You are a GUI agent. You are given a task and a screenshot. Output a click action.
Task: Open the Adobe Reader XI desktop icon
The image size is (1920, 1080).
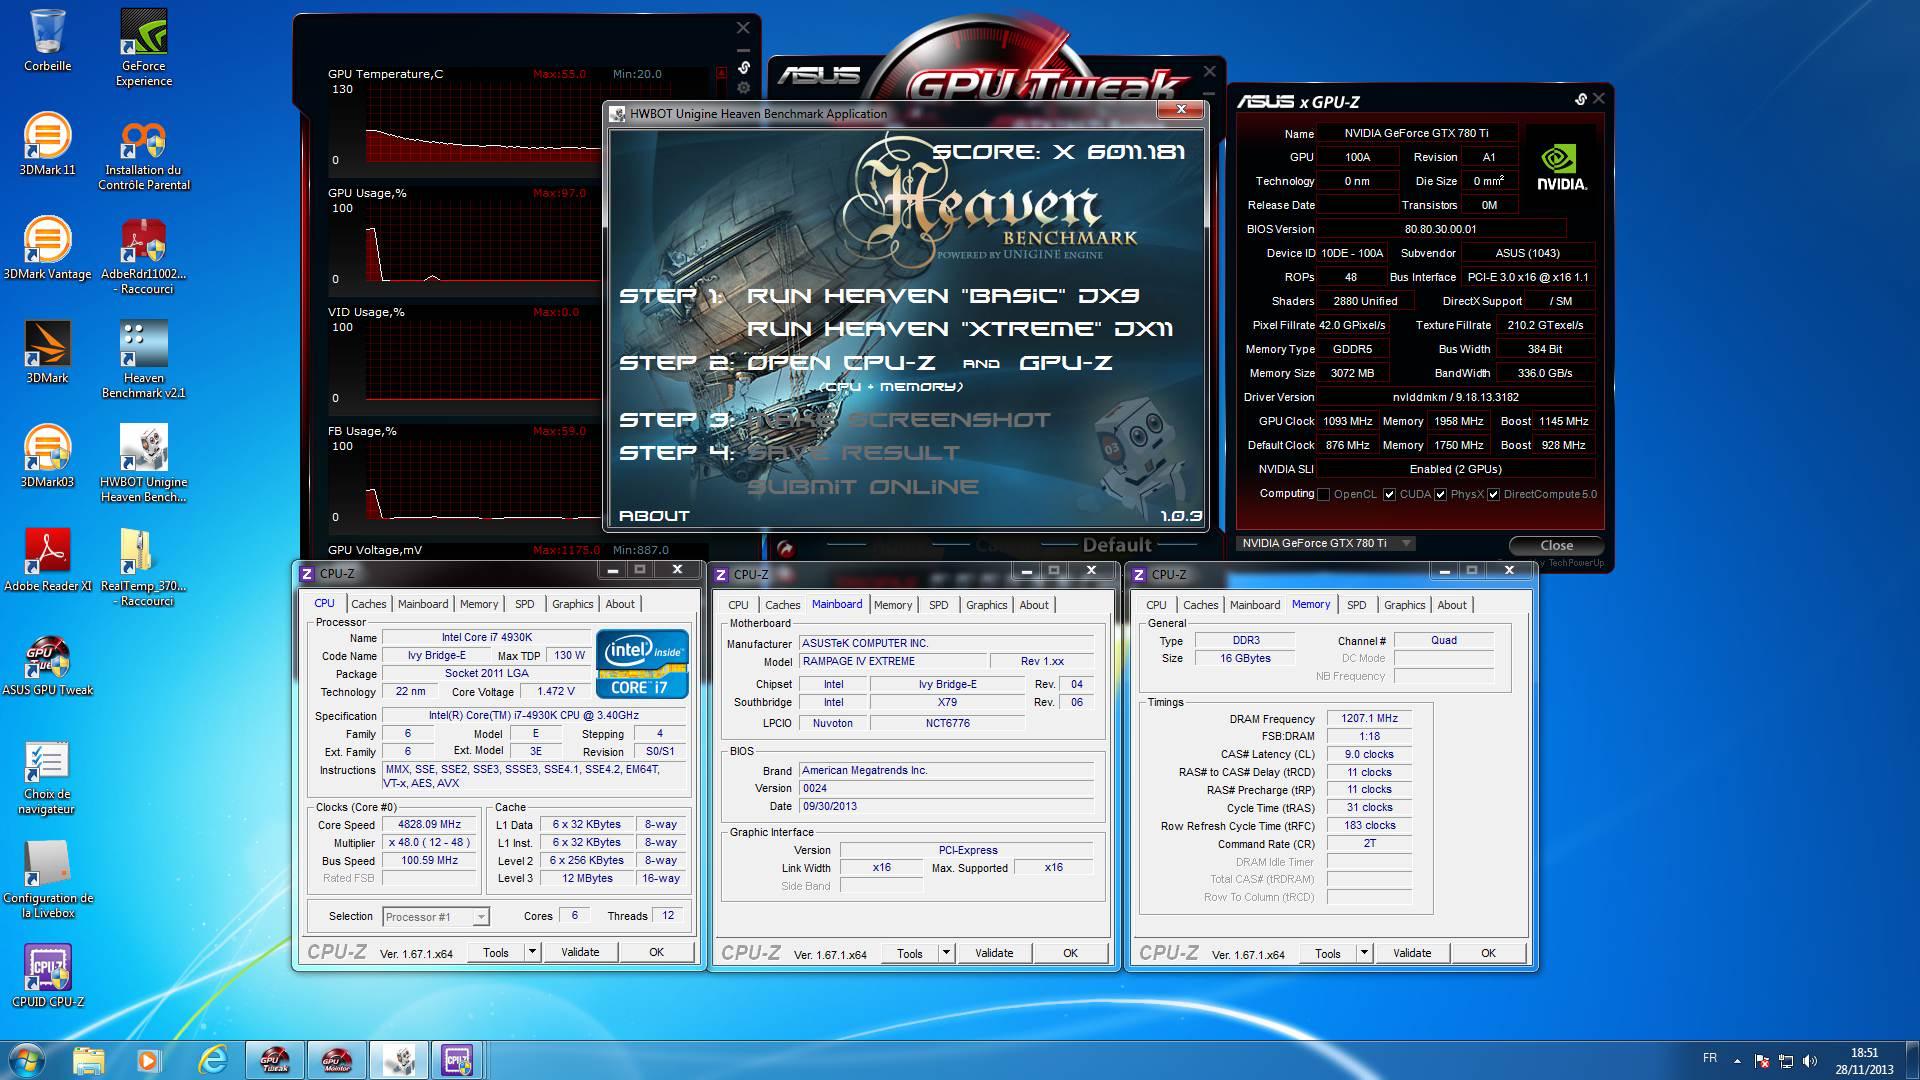click(x=47, y=560)
